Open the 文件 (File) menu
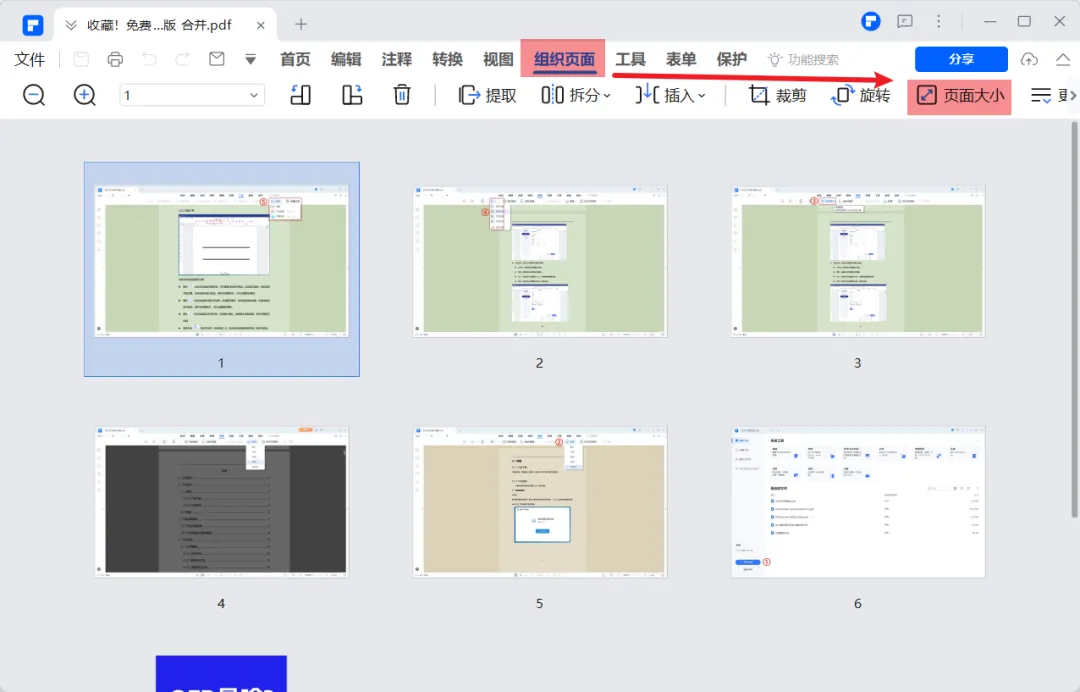Screen dimensions: 1080x692 click(x=30, y=59)
